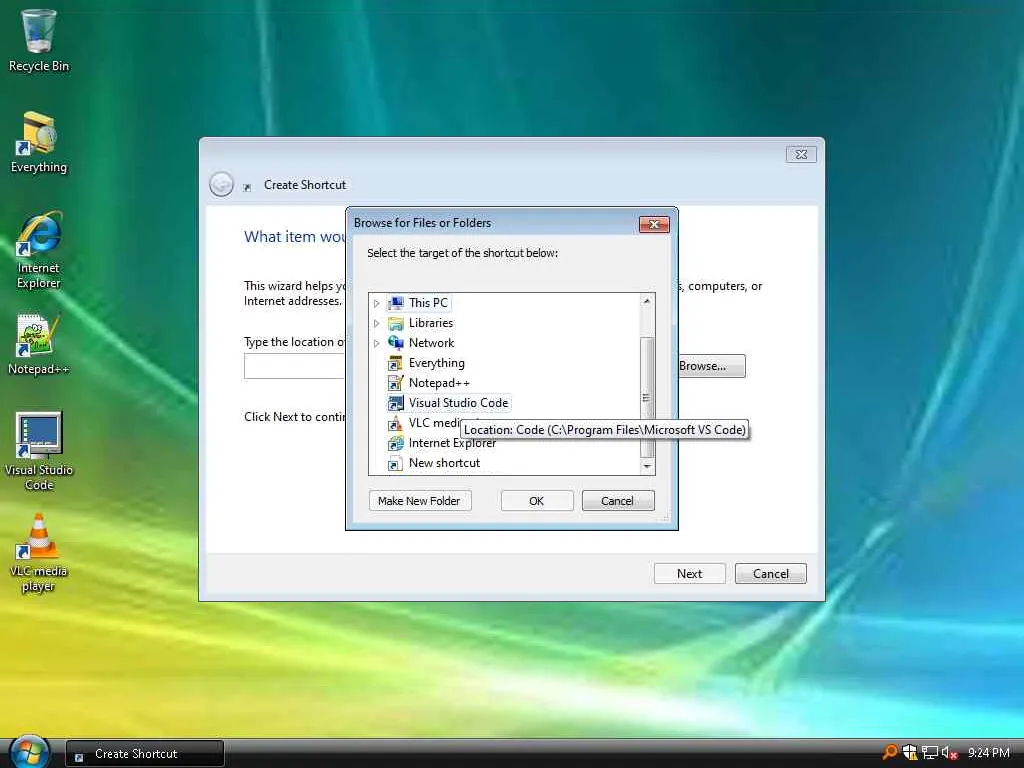Image resolution: width=1024 pixels, height=768 pixels.
Task: Expand the Libraries tree node
Action: (376, 323)
